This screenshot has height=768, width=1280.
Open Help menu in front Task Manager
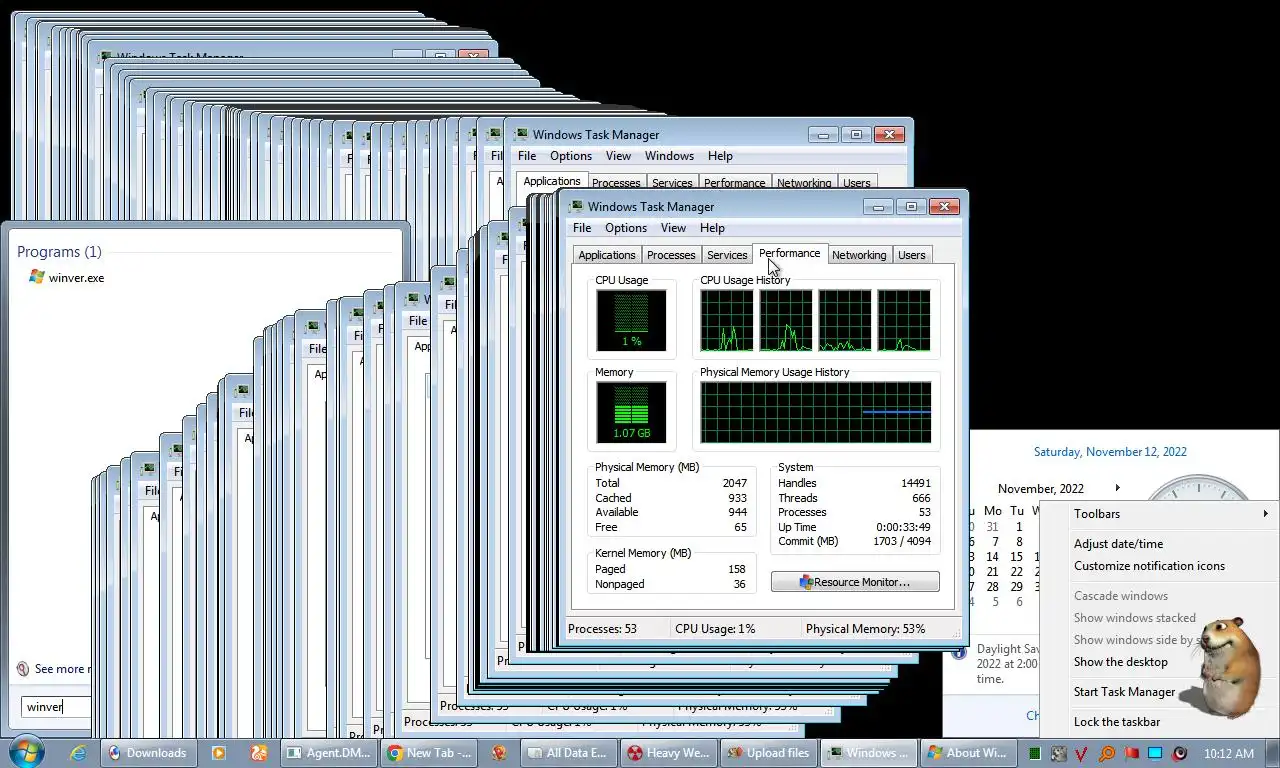tap(712, 228)
